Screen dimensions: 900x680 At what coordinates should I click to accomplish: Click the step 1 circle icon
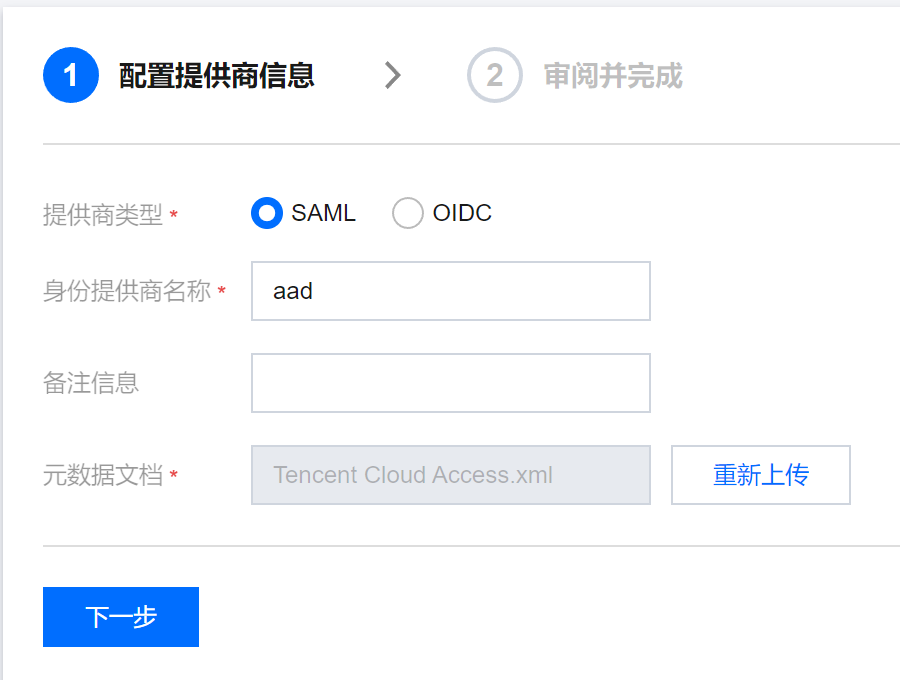pyautogui.click(x=71, y=75)
